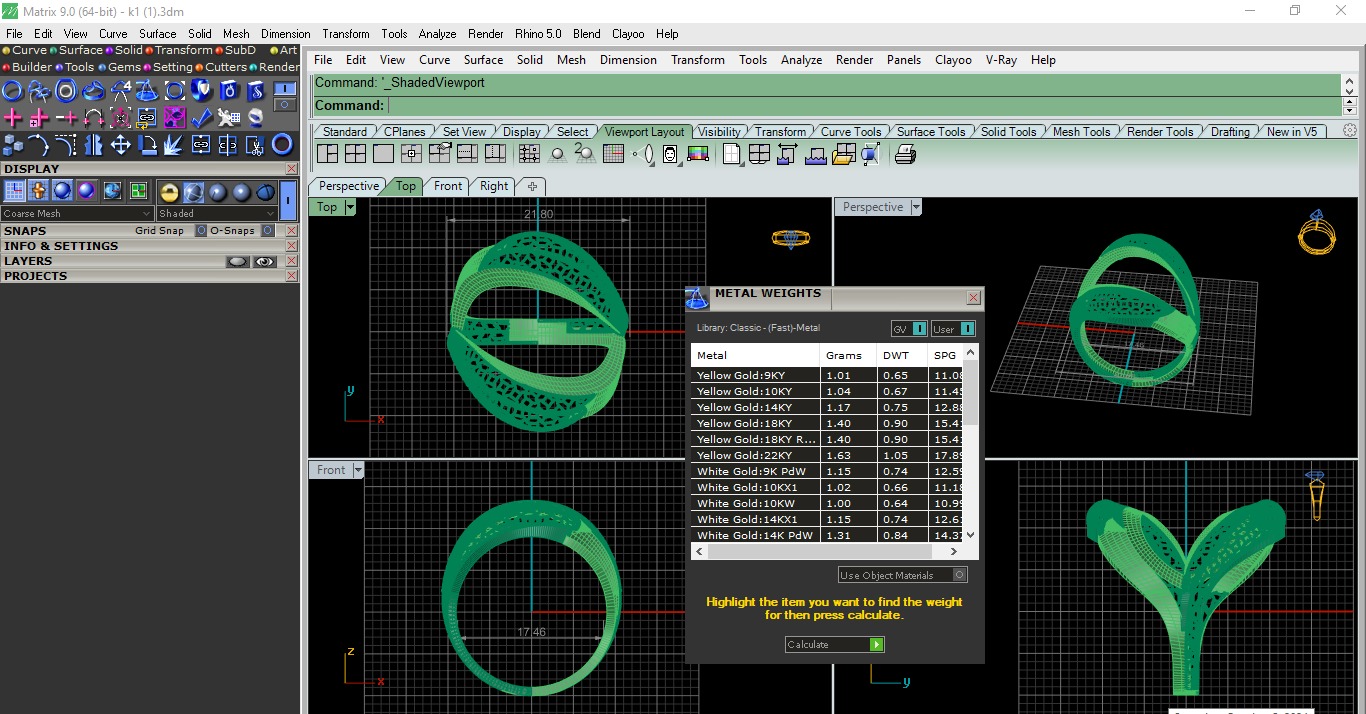Toggle layer visibility eye icon in Layers
The height and width of the screenshot is (714, 1366).
click(264, 261)
